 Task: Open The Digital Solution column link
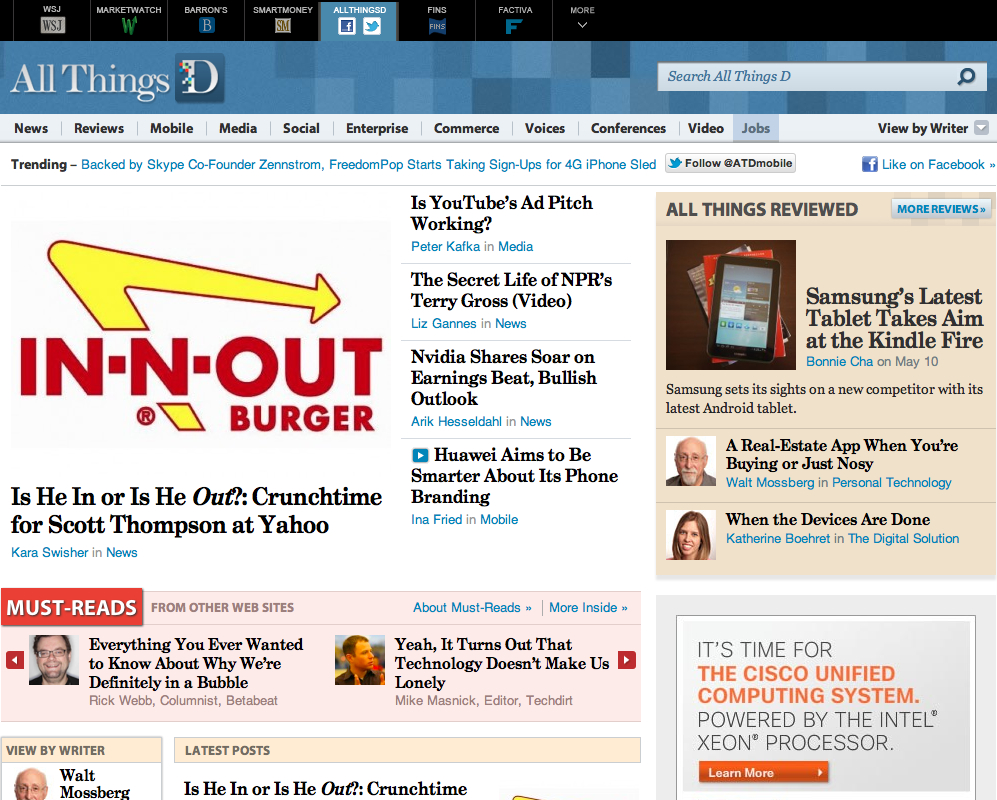coord(903,539)
